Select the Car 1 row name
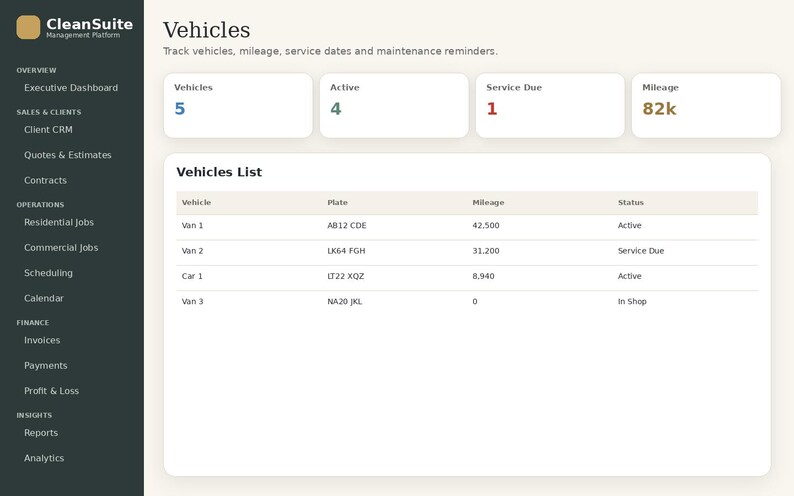 [x=192, y=276]
